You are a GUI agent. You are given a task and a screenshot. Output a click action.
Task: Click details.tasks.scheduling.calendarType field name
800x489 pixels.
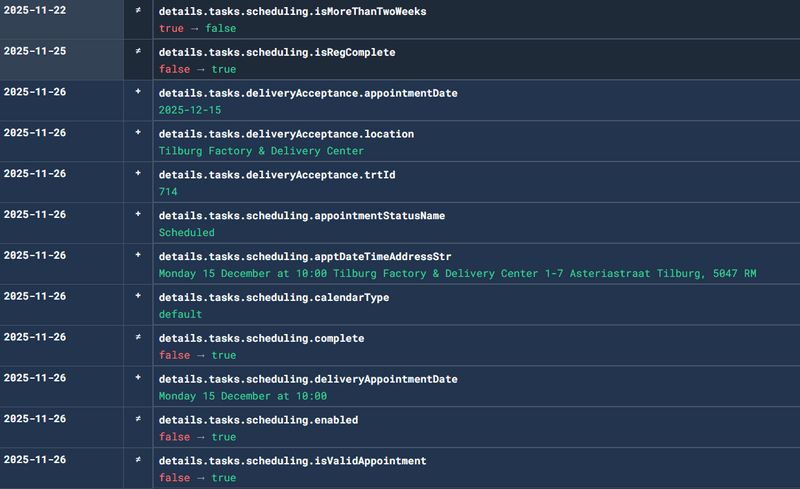click(x=274, y=297)
